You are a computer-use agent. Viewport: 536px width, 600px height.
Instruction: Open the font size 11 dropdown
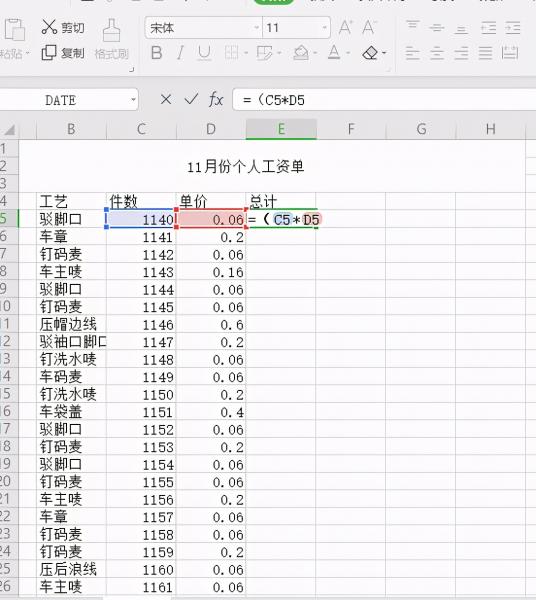tap(324, 28)
